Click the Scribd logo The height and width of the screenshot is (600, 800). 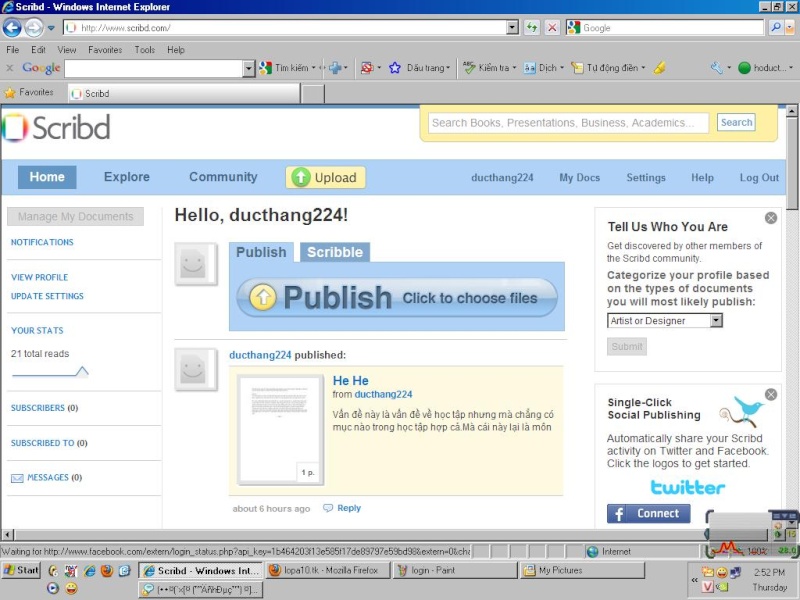point(56,127)
